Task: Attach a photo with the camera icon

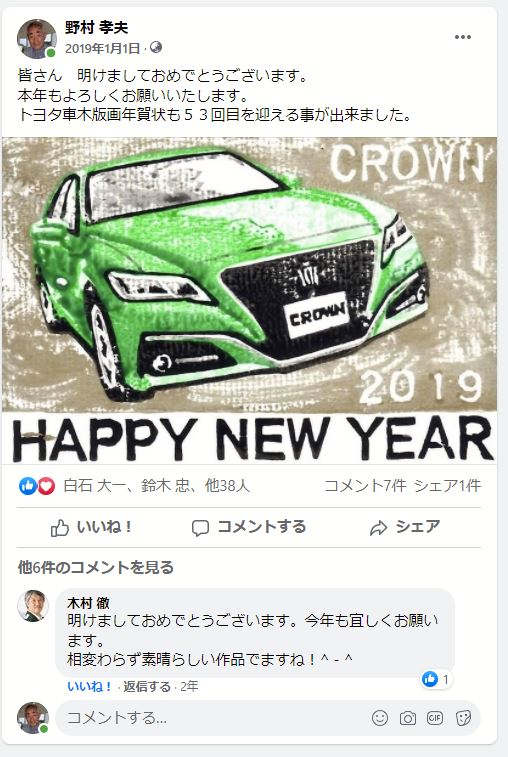Action: point(408,718)
